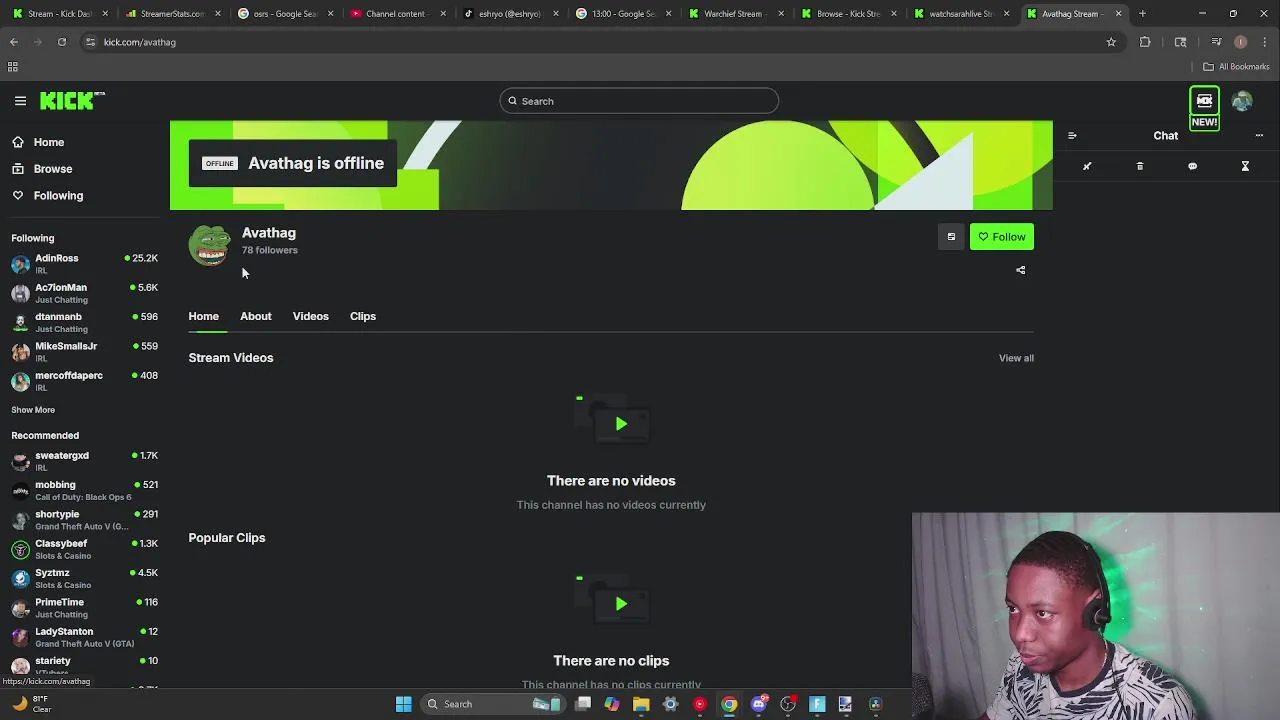The image size is (1280, 720).
Task: Open All Bookmarks folder
Action: pos(1236,67)
